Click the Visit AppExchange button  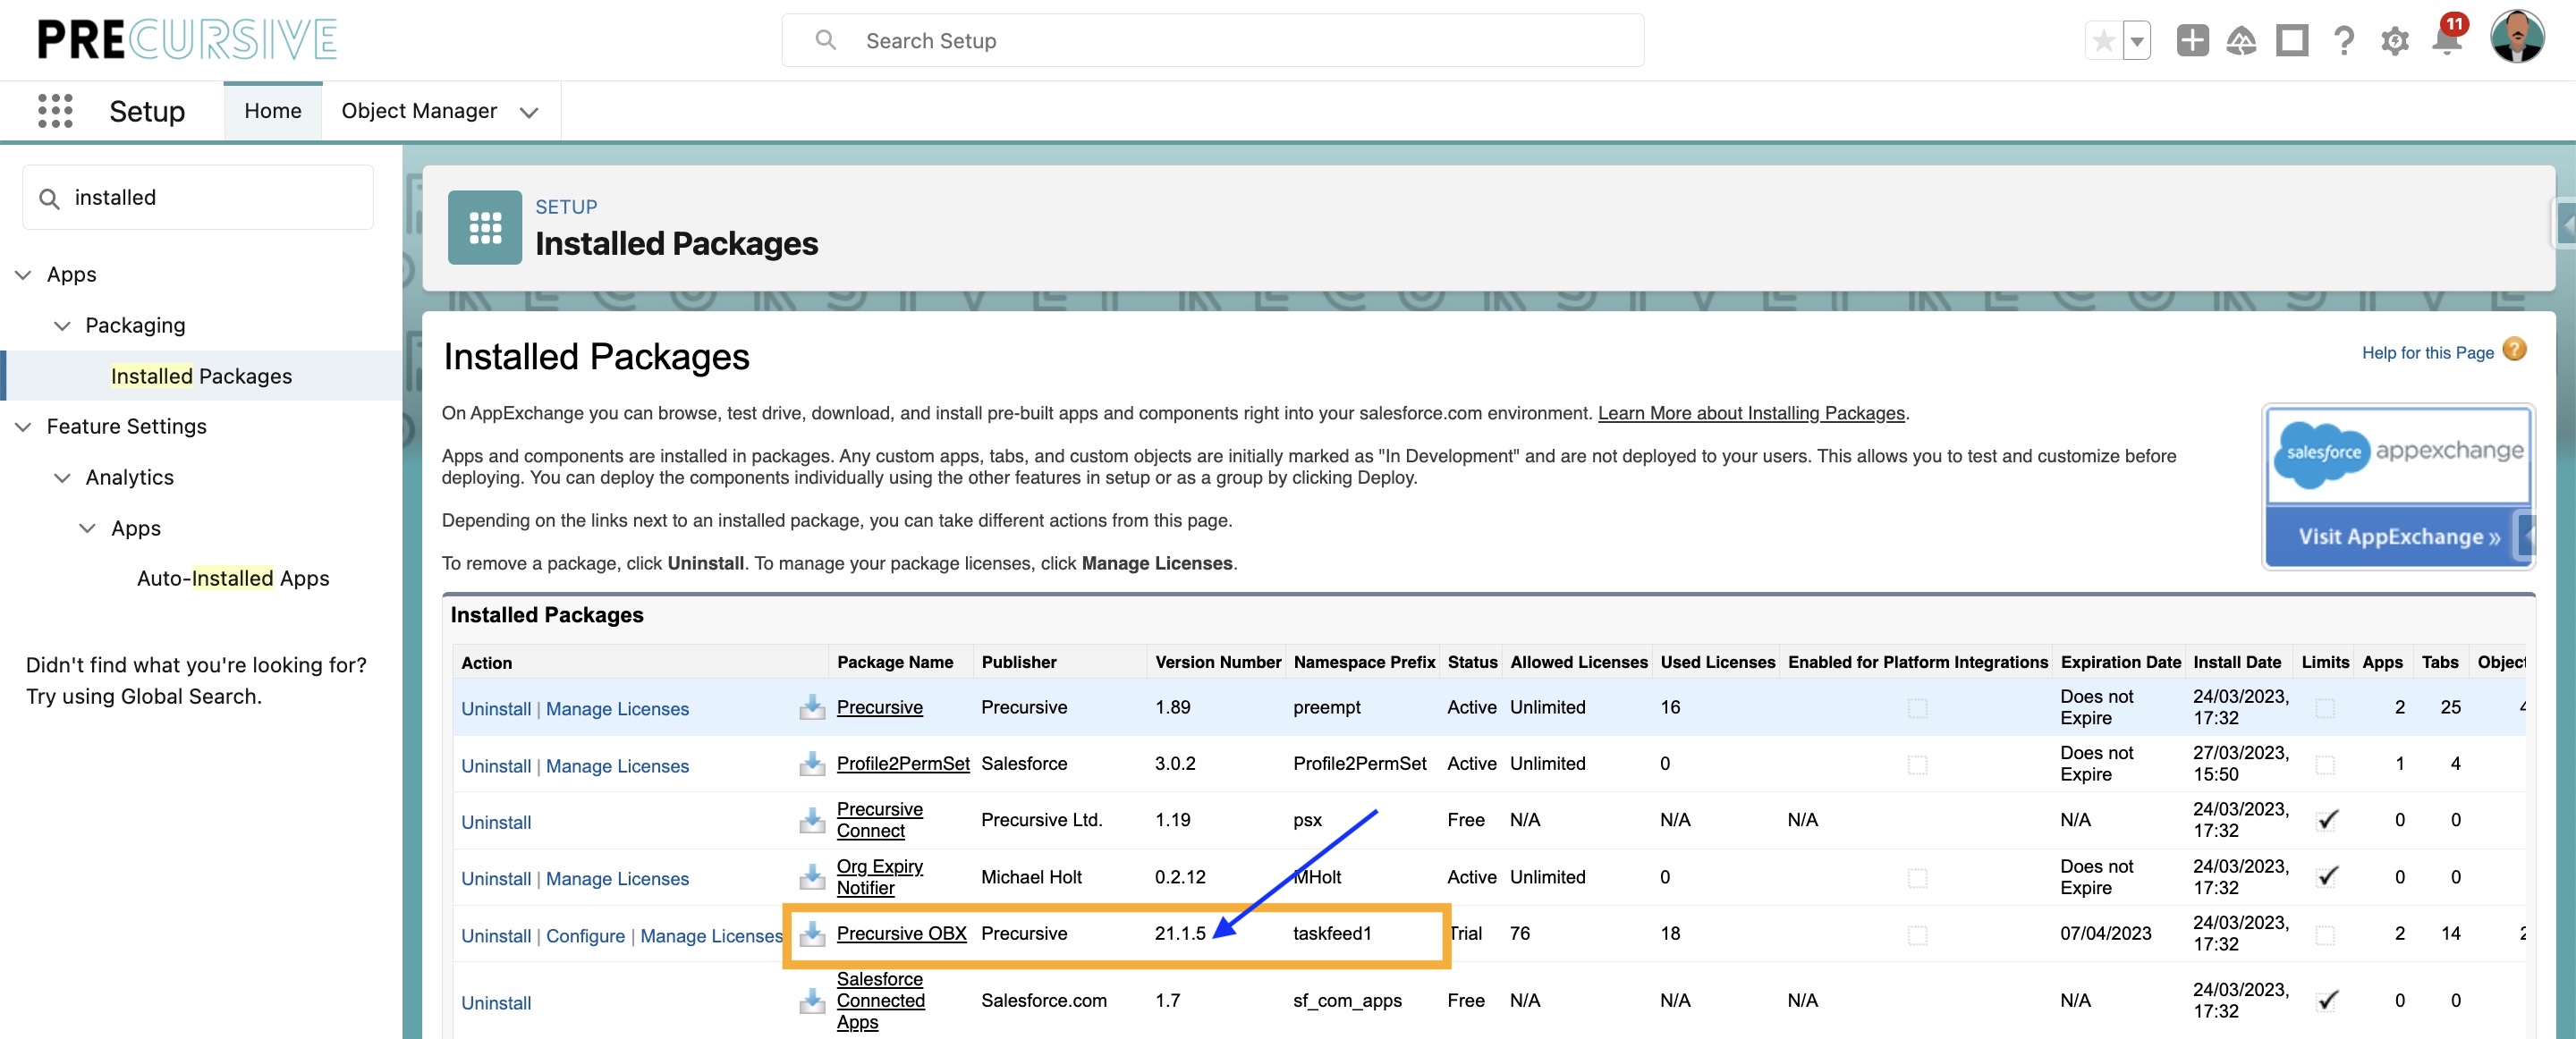click(x=2398, y=537)
